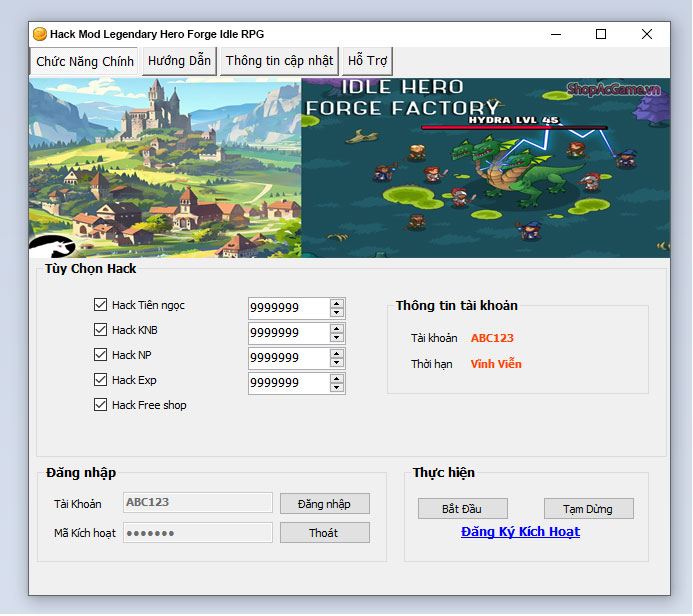Decrease the Hack Tiên ngọc value with down arrow
Image resolution: width=693 pixels, height=616 pixels.
[x=337, y=312]
